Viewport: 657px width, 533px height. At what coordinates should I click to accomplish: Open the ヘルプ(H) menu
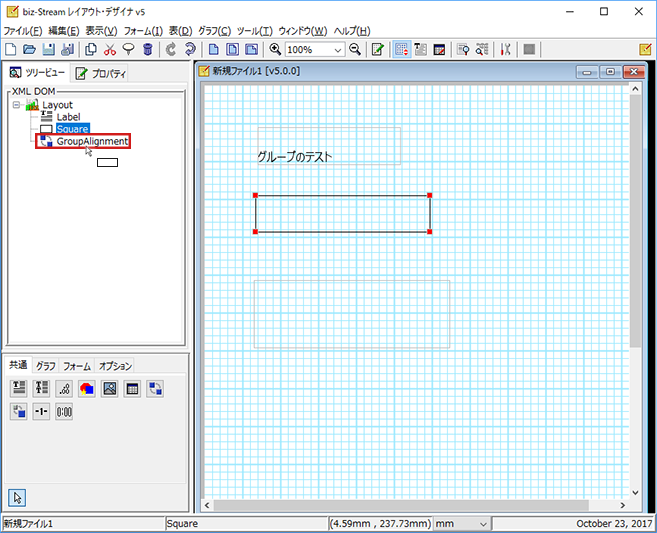coord(352,31)
